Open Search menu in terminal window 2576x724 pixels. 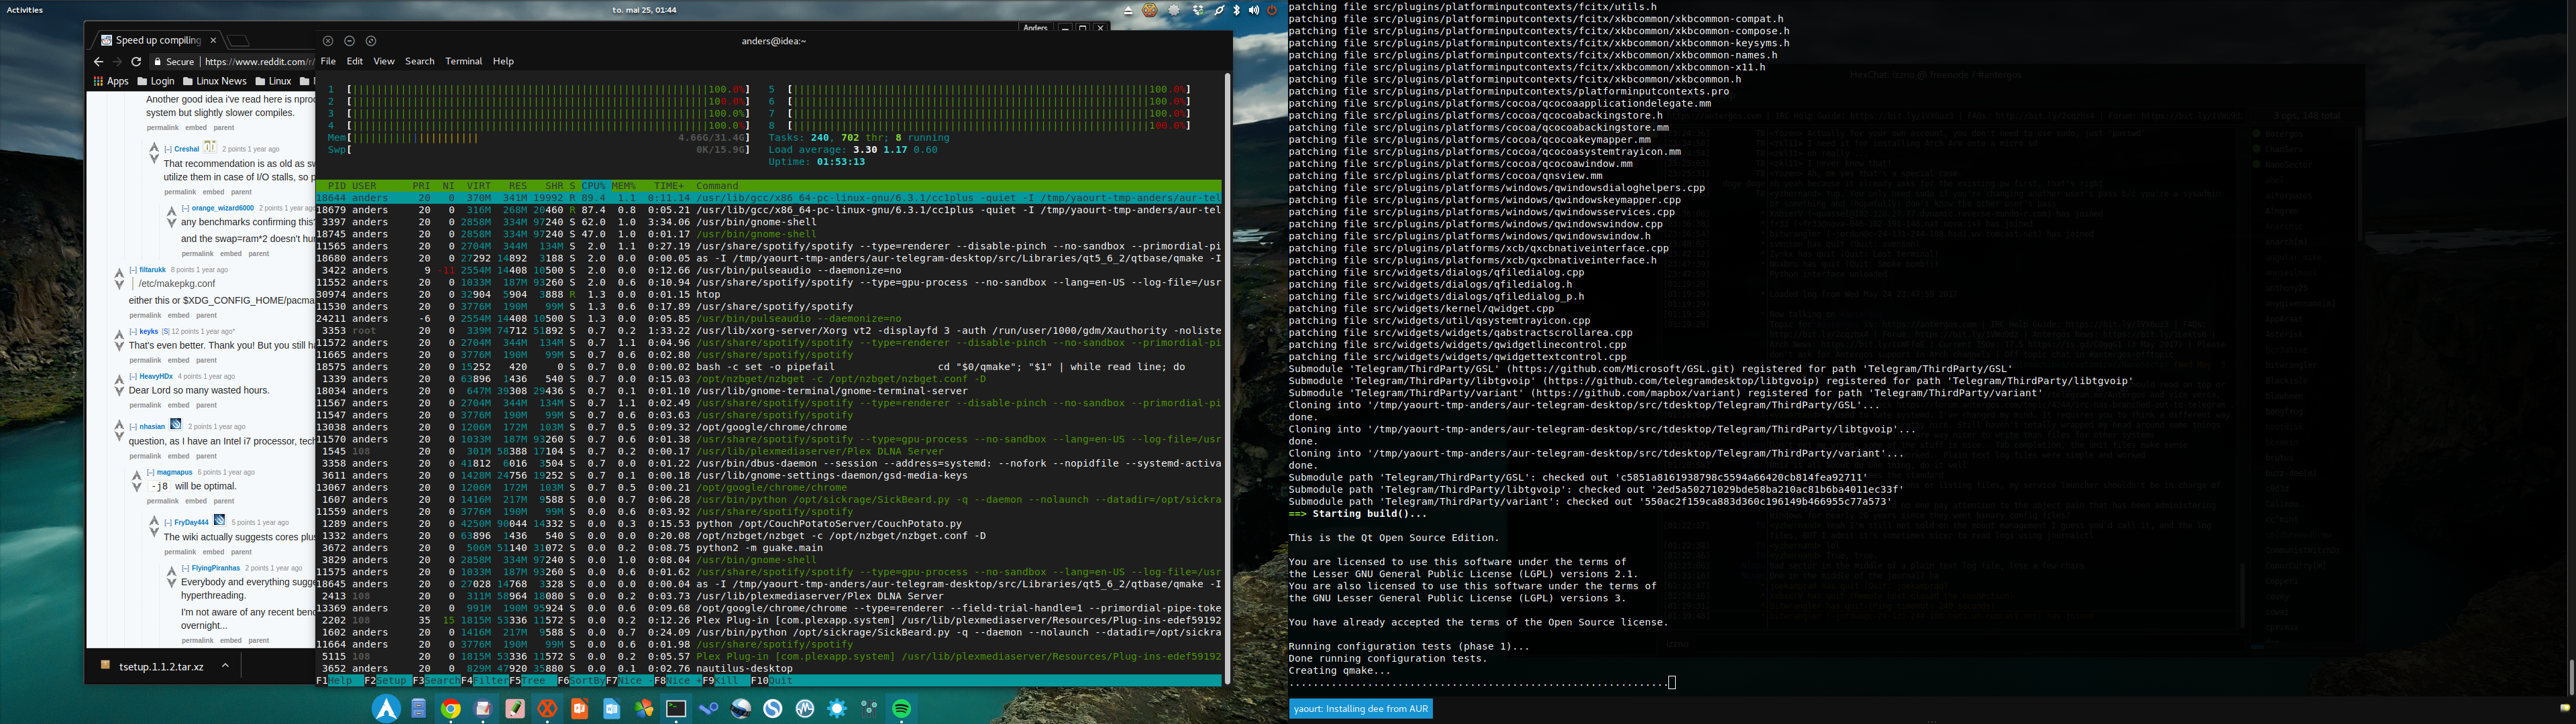tap(420, 61)
